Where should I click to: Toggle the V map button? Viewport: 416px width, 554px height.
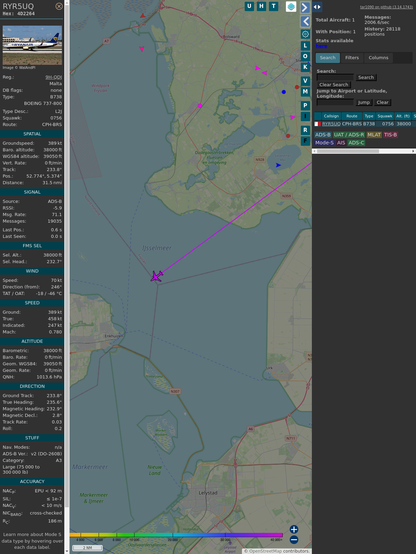click(x=305, y=81)
